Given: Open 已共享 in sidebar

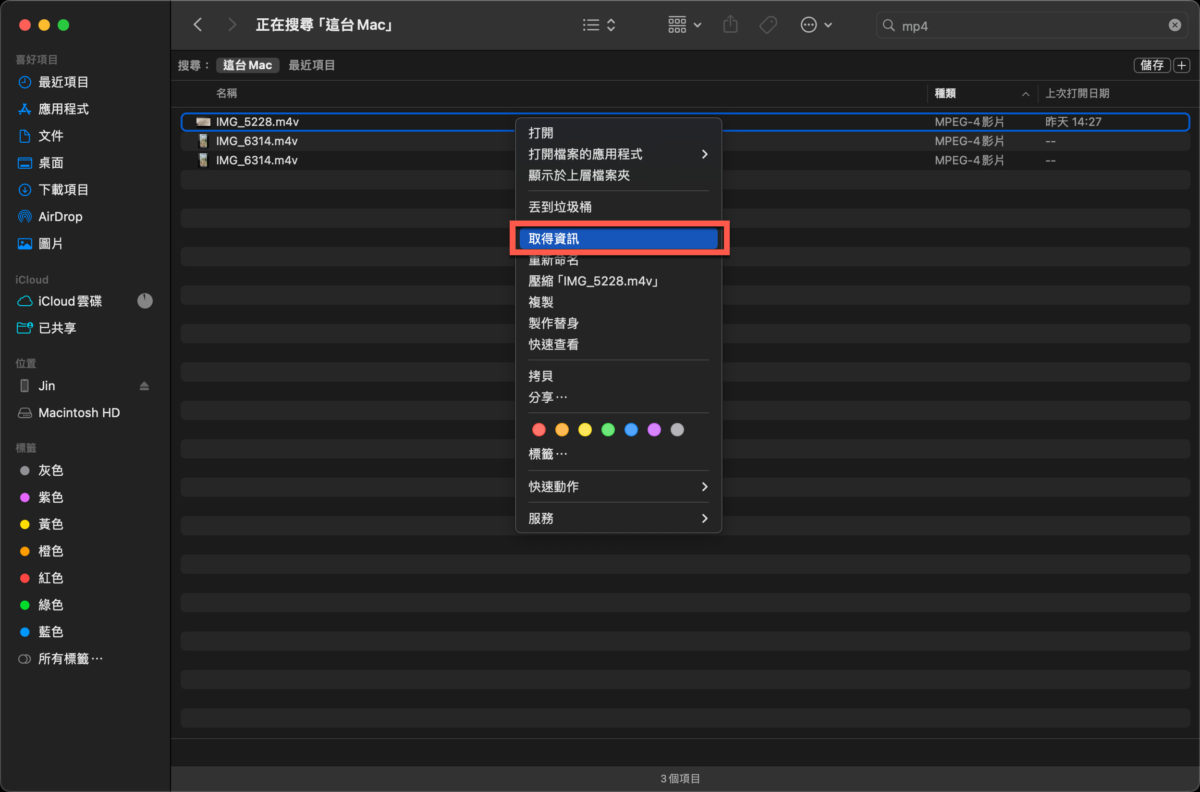Looking at the screenshot, I should 57,328.
